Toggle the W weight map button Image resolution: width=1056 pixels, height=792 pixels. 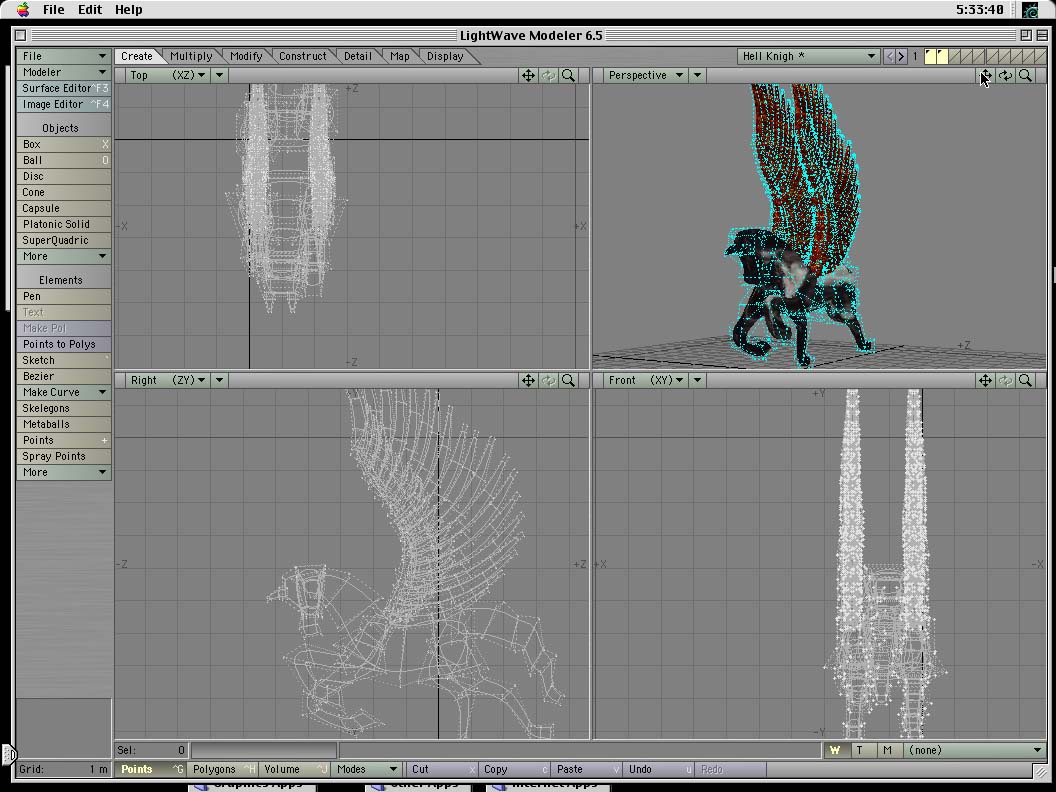click(835, 750)
